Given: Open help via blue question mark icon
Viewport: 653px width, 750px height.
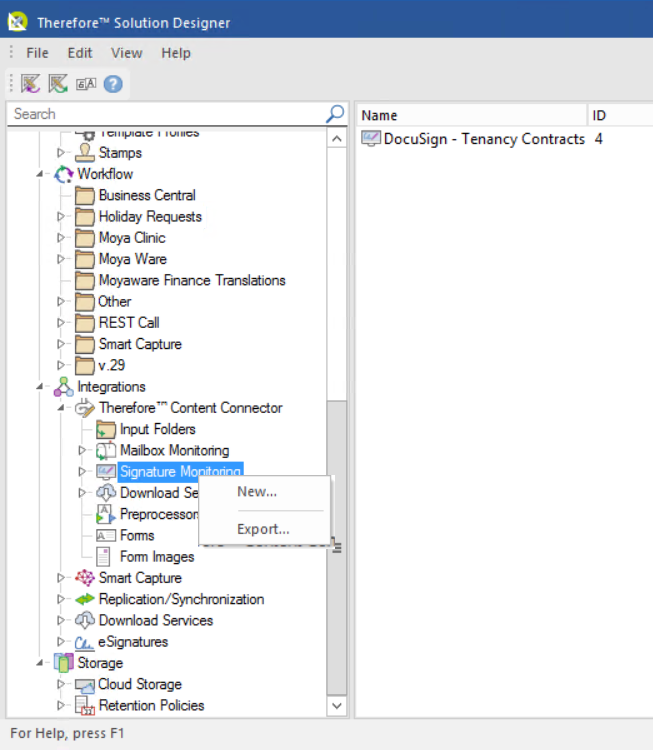Looking at the screenshot, I should pos(113,84).
